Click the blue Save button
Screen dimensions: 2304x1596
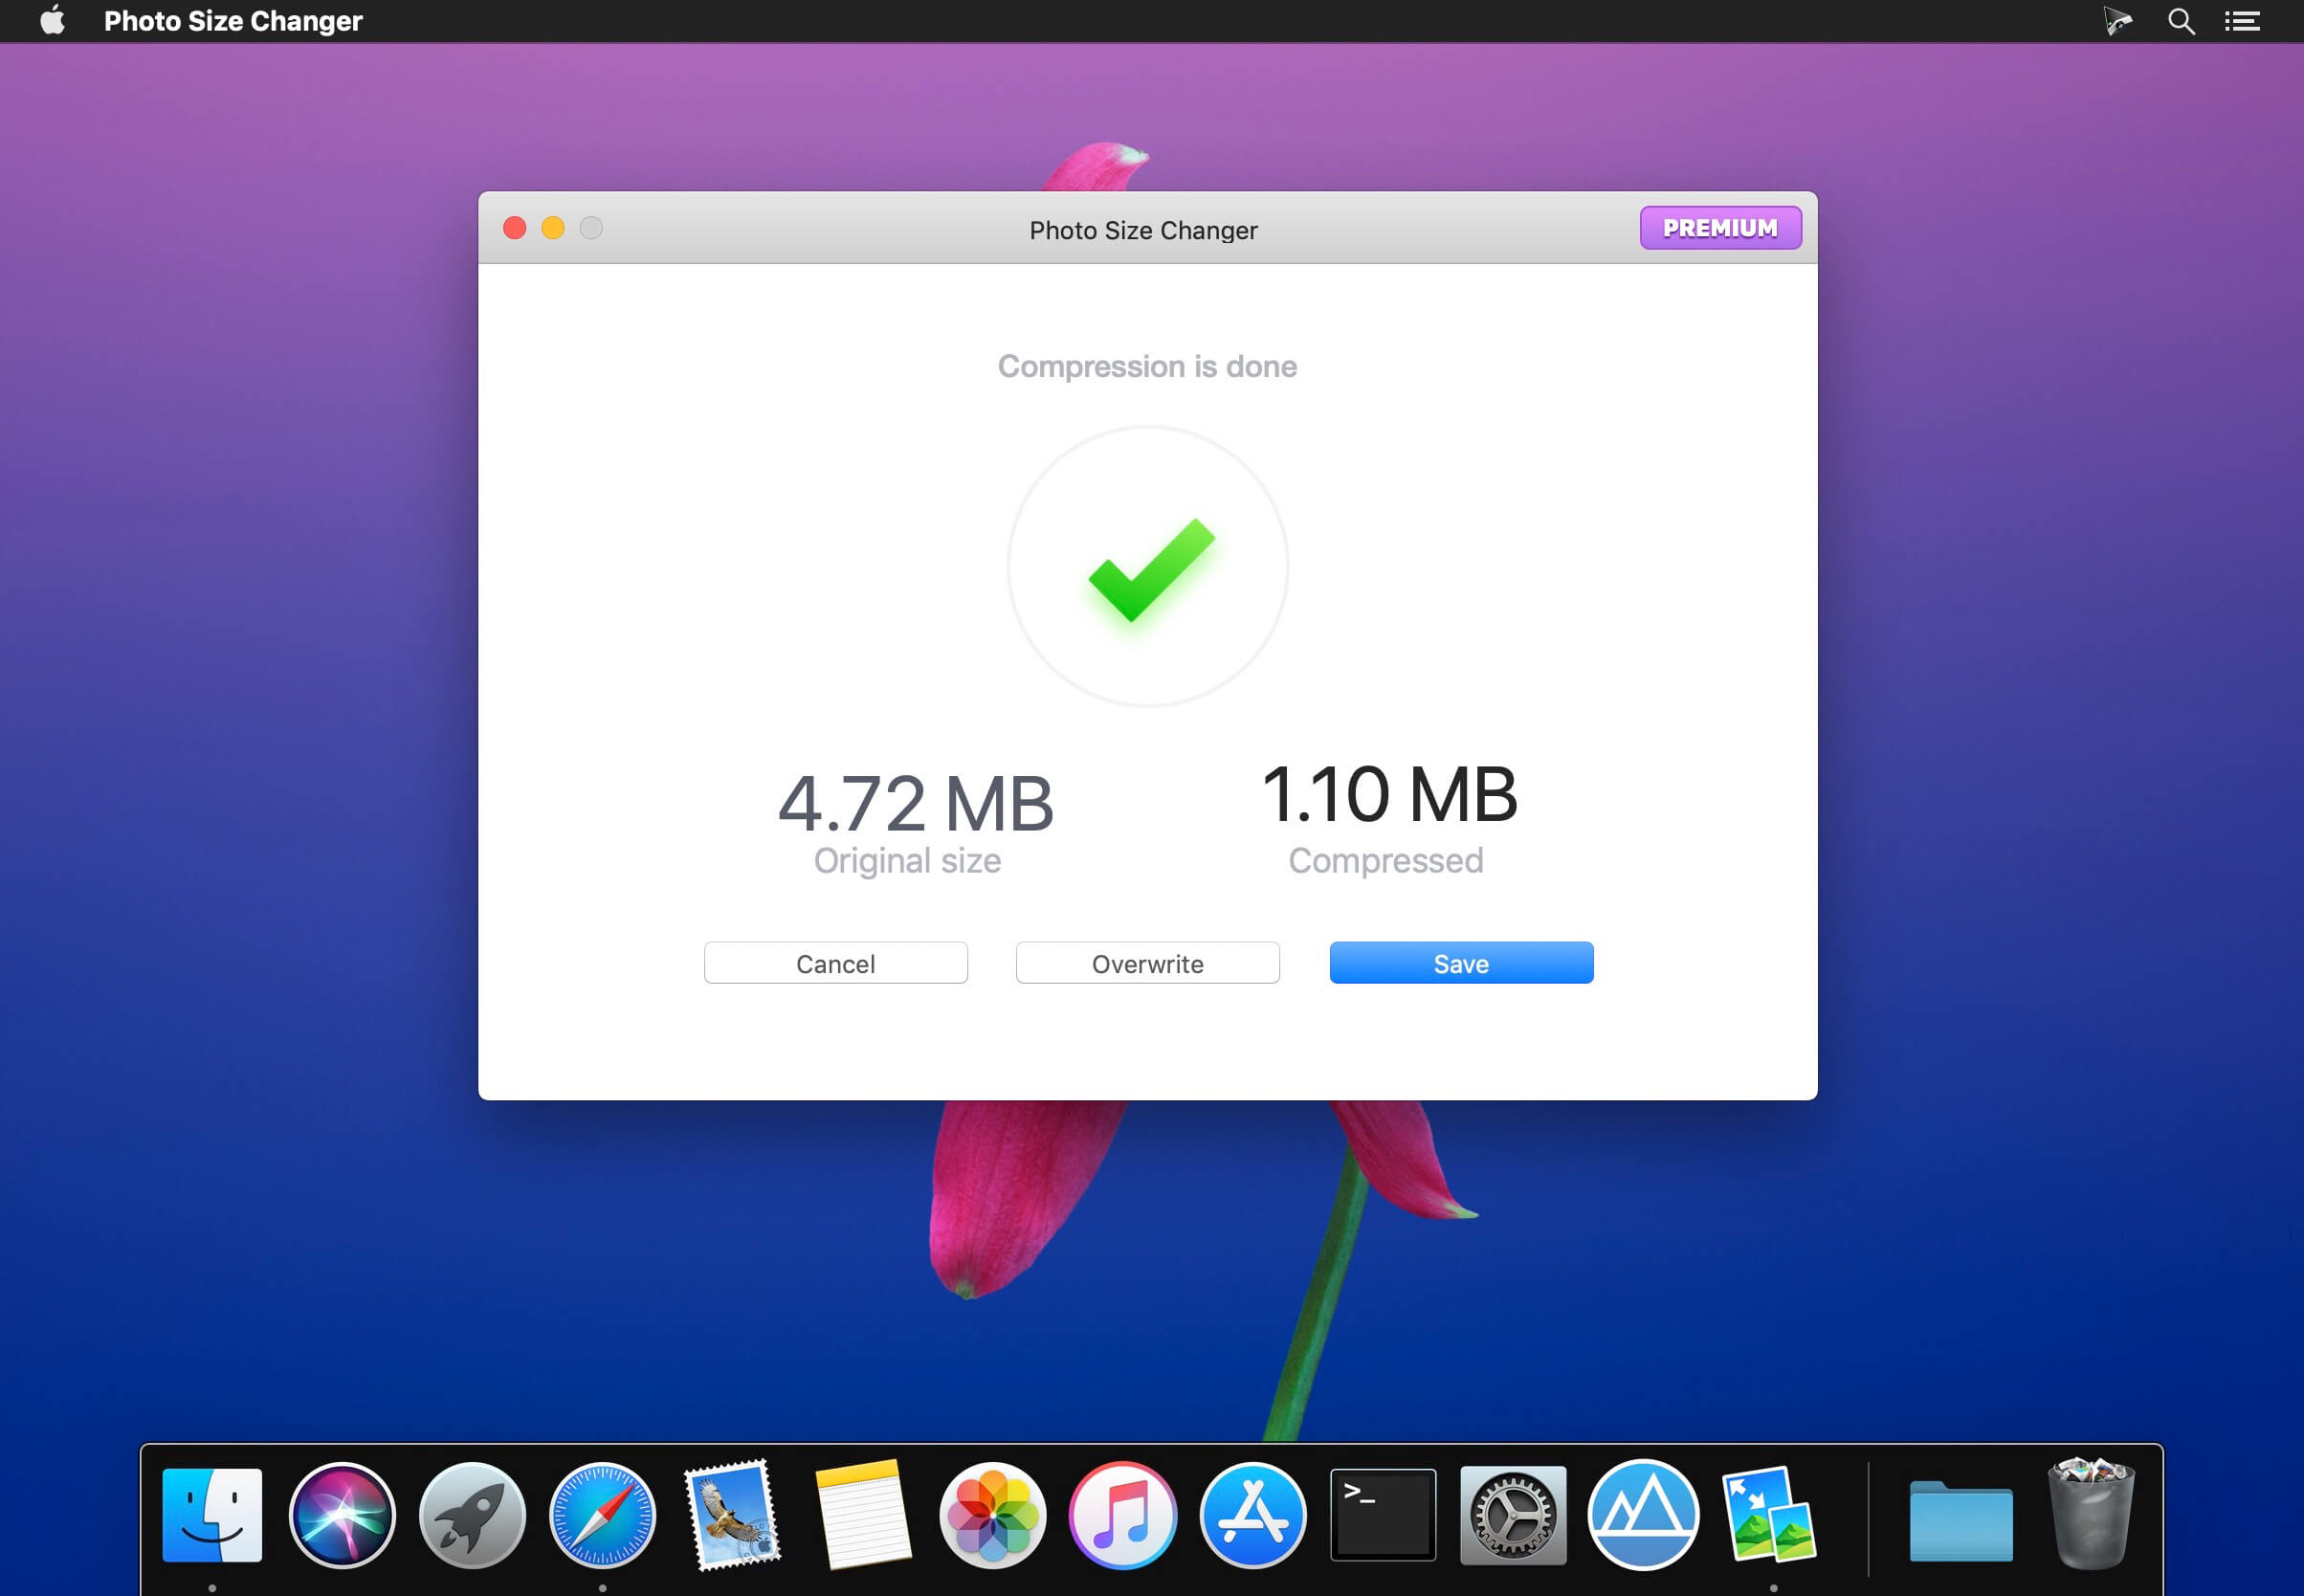1460,963
